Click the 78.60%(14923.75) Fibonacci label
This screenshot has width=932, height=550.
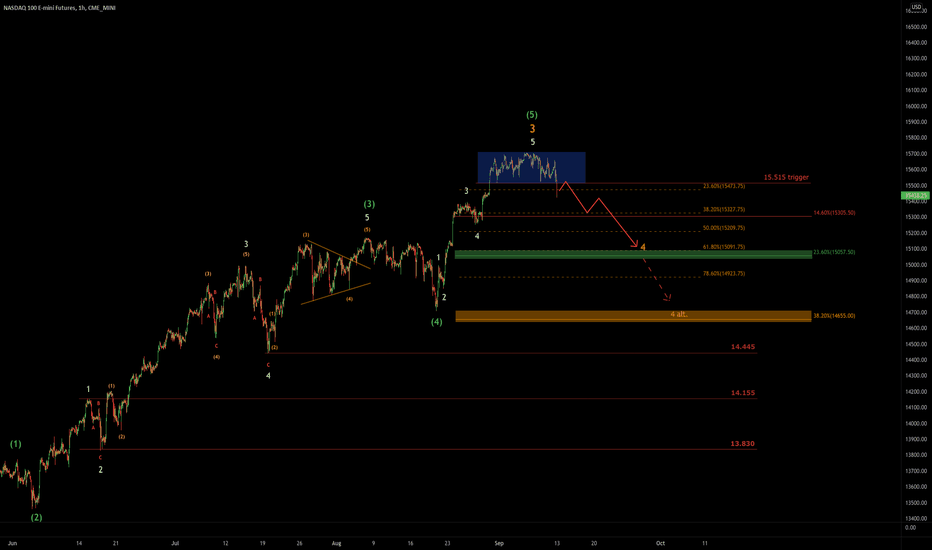point(724,274)
